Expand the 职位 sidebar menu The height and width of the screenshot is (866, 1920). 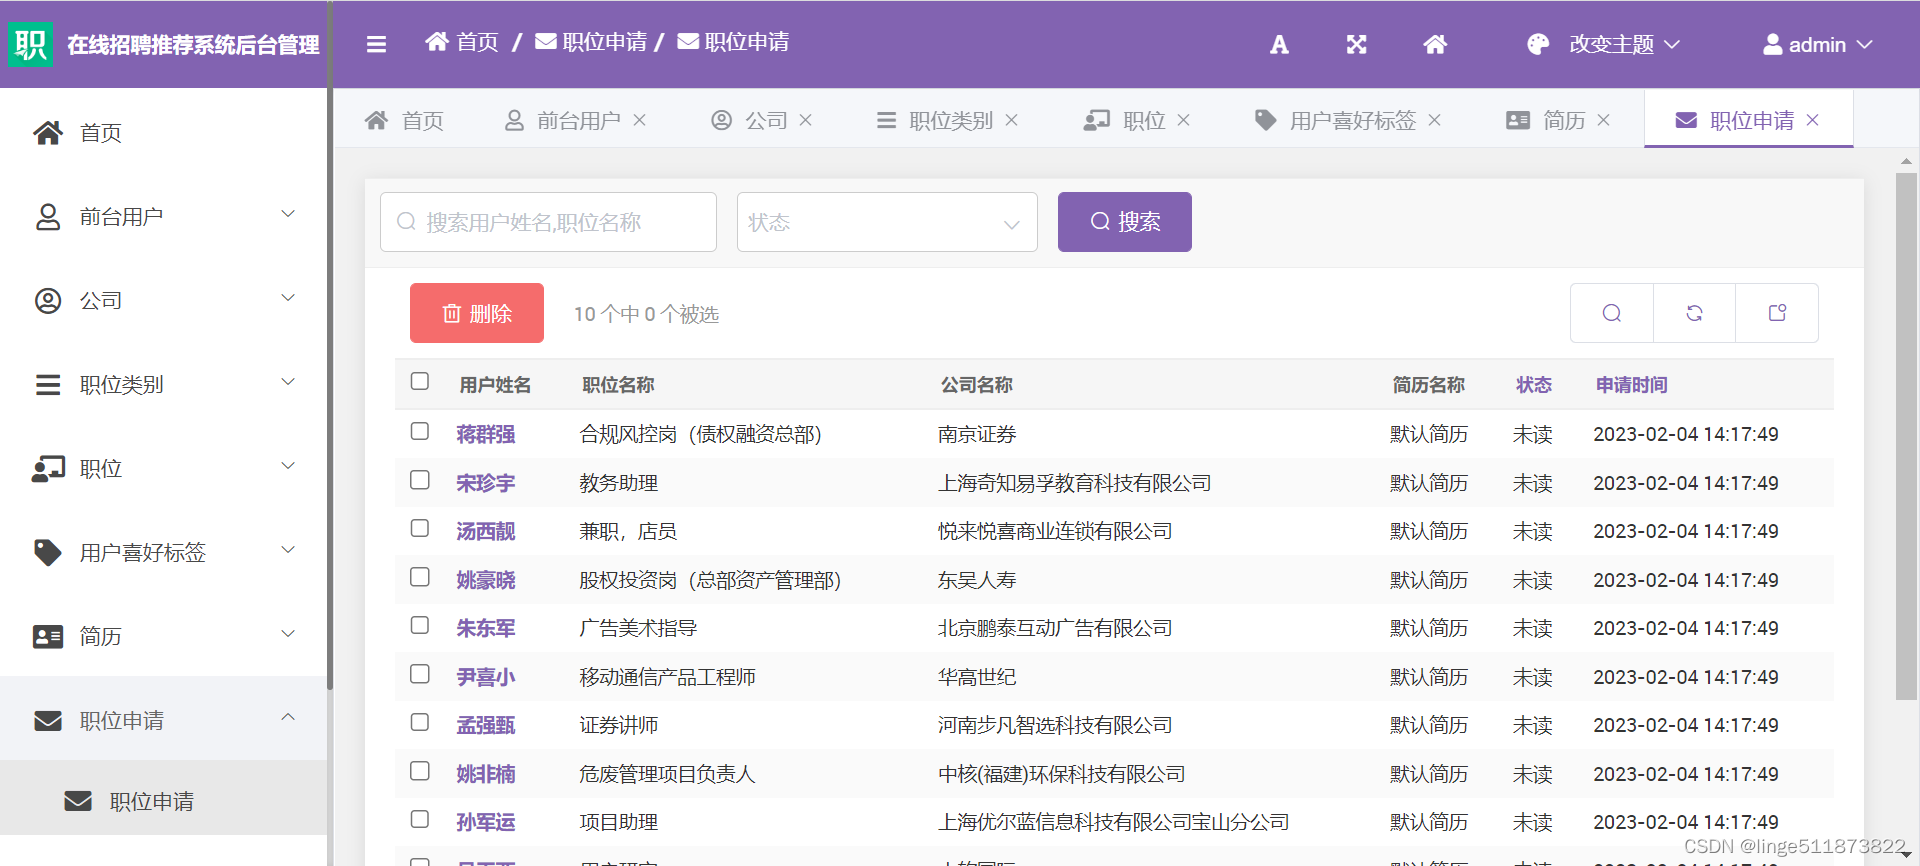[x=288, y=466]
